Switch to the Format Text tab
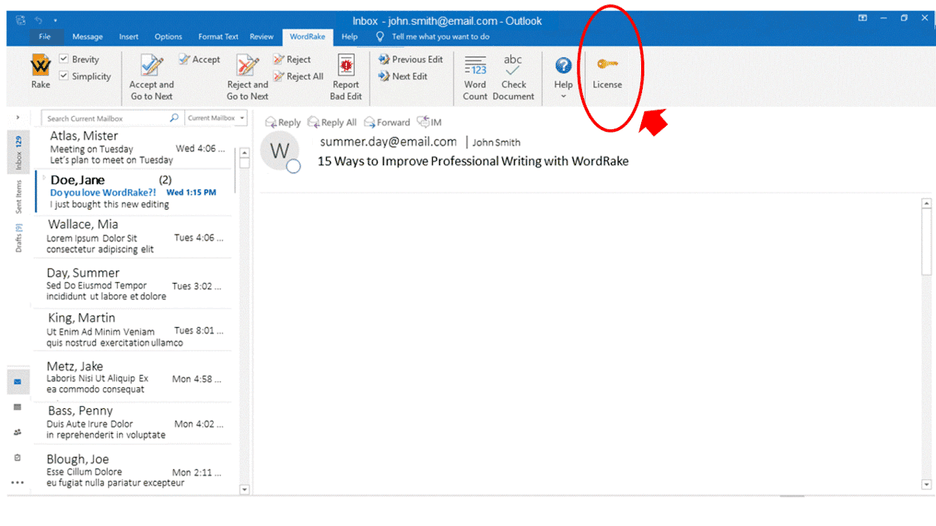This screenshot has height=526, width=936. point(217,37)
